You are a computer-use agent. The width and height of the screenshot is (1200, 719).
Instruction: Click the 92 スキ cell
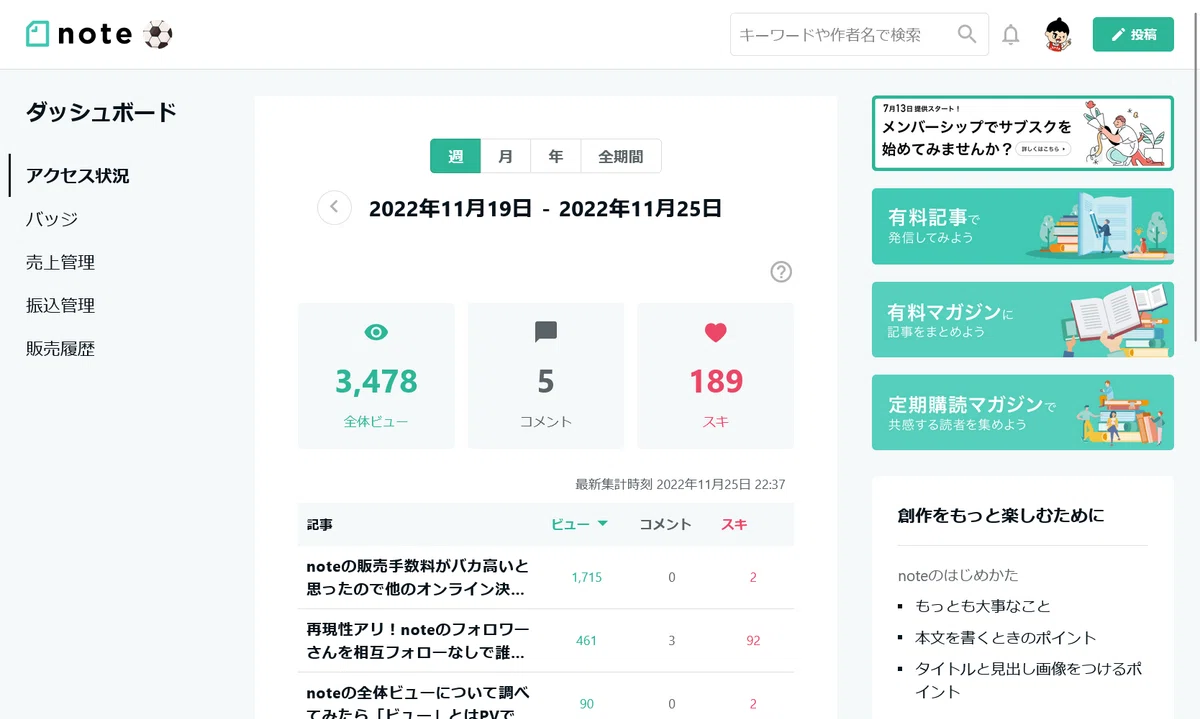click(x=753, y=640)
